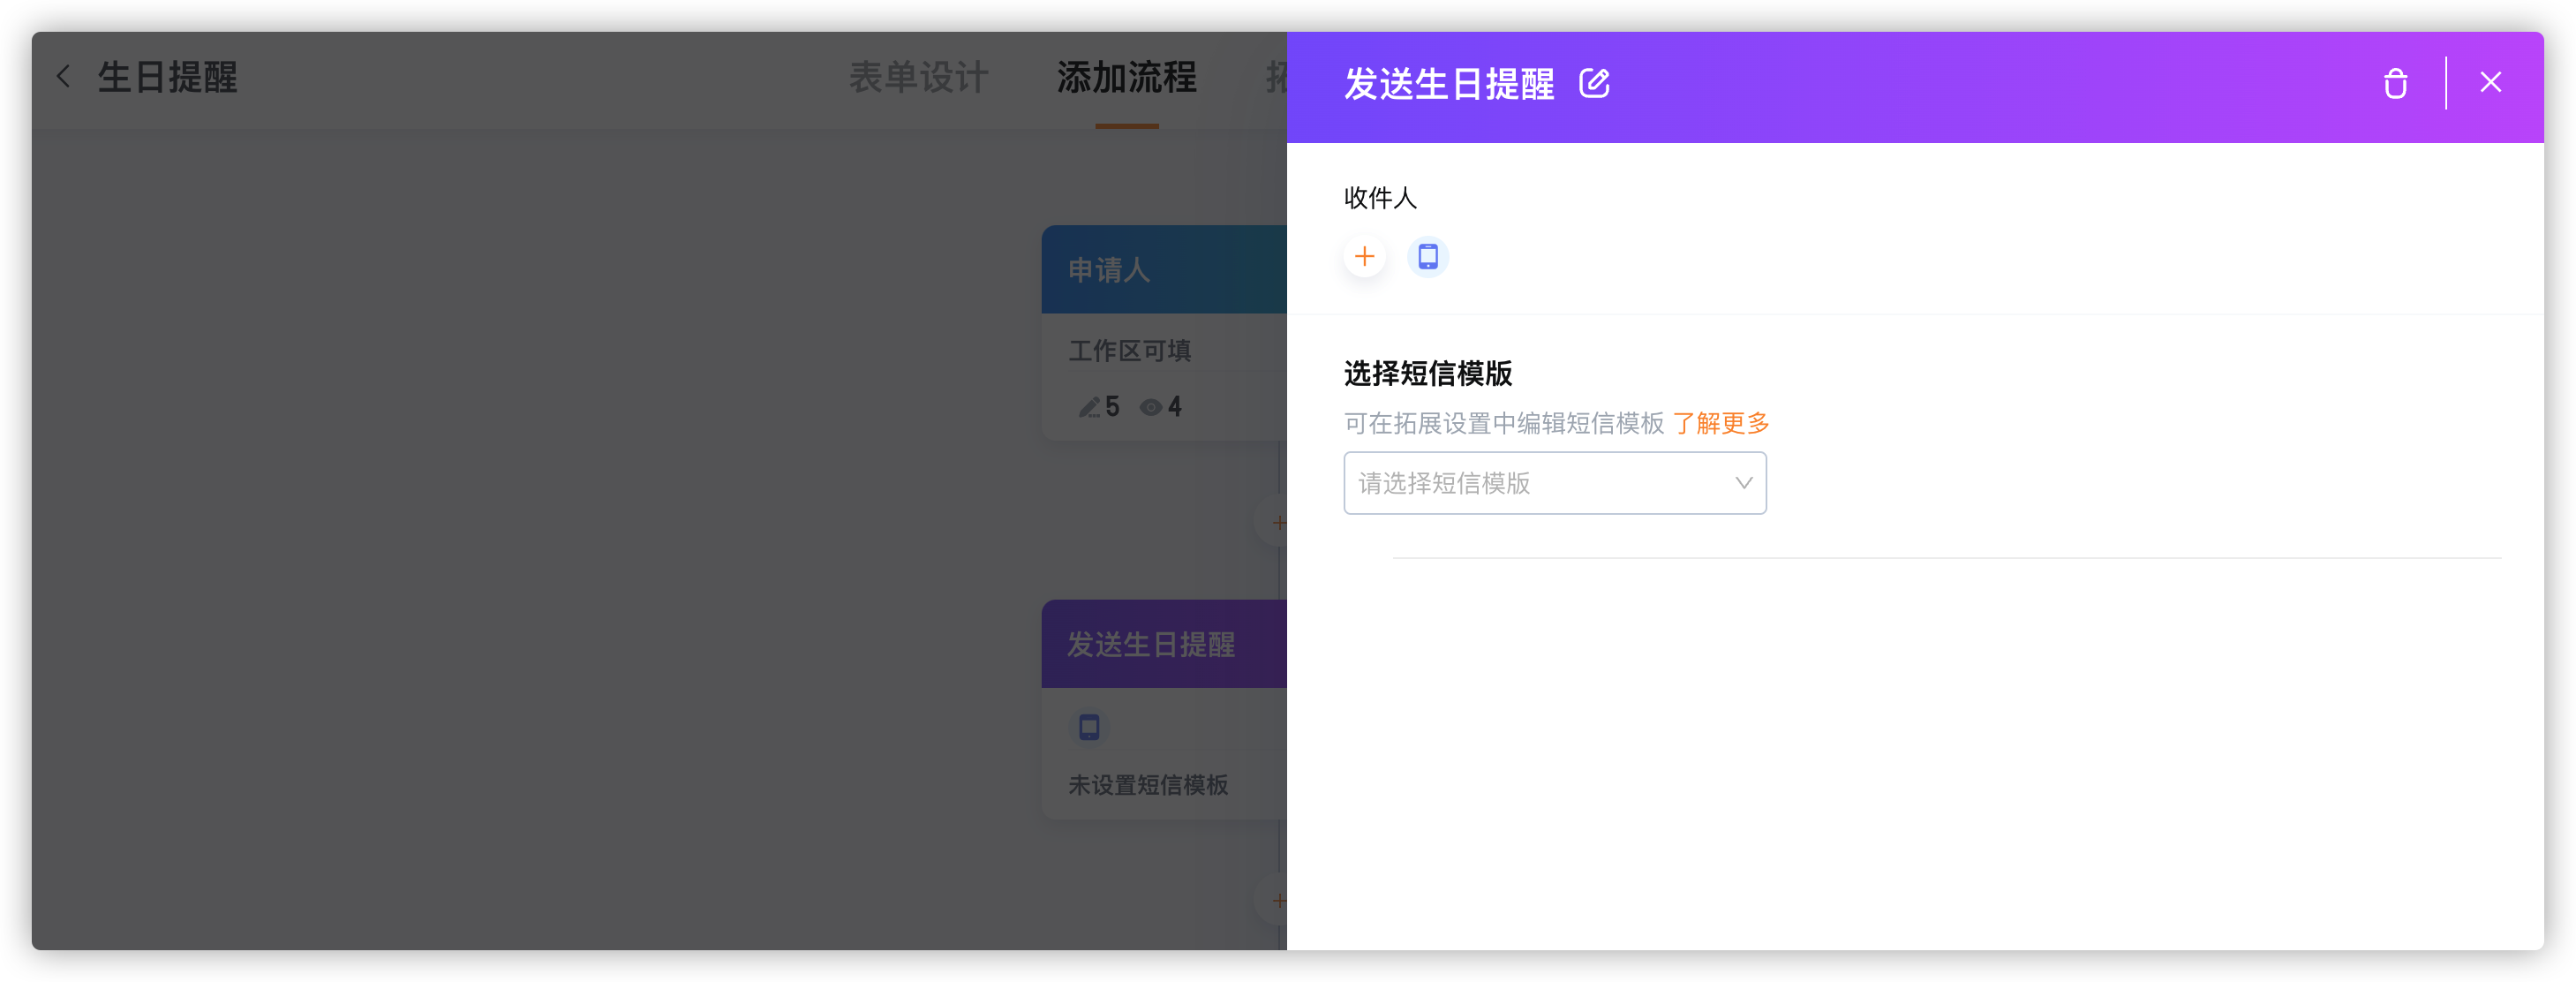The image size is (2576, 982).
Task: Click the 可在拓展设置中编辑短信模板 hint text
Action: (x=1504, y=423)
